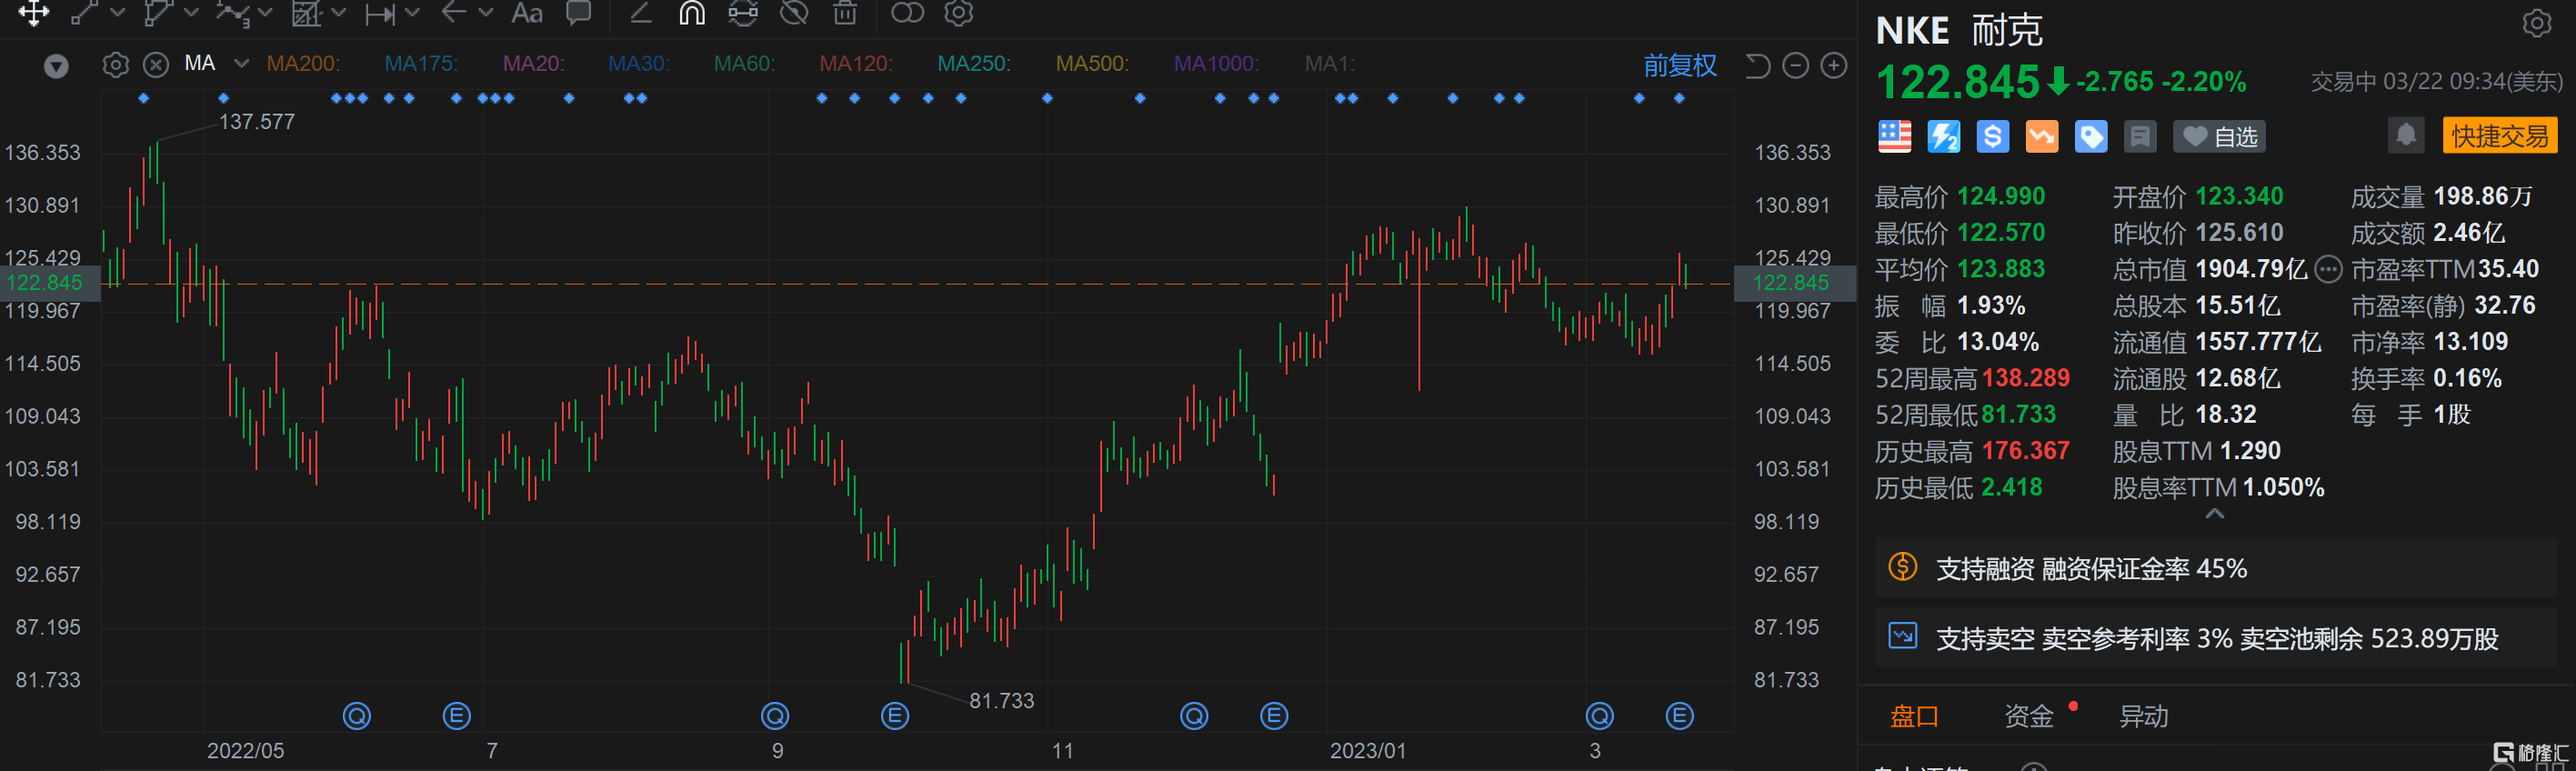Viewport: 2576px width, 771px height.
Task: Toggle the drawing sync lock icon
Action: pos(743,12)
